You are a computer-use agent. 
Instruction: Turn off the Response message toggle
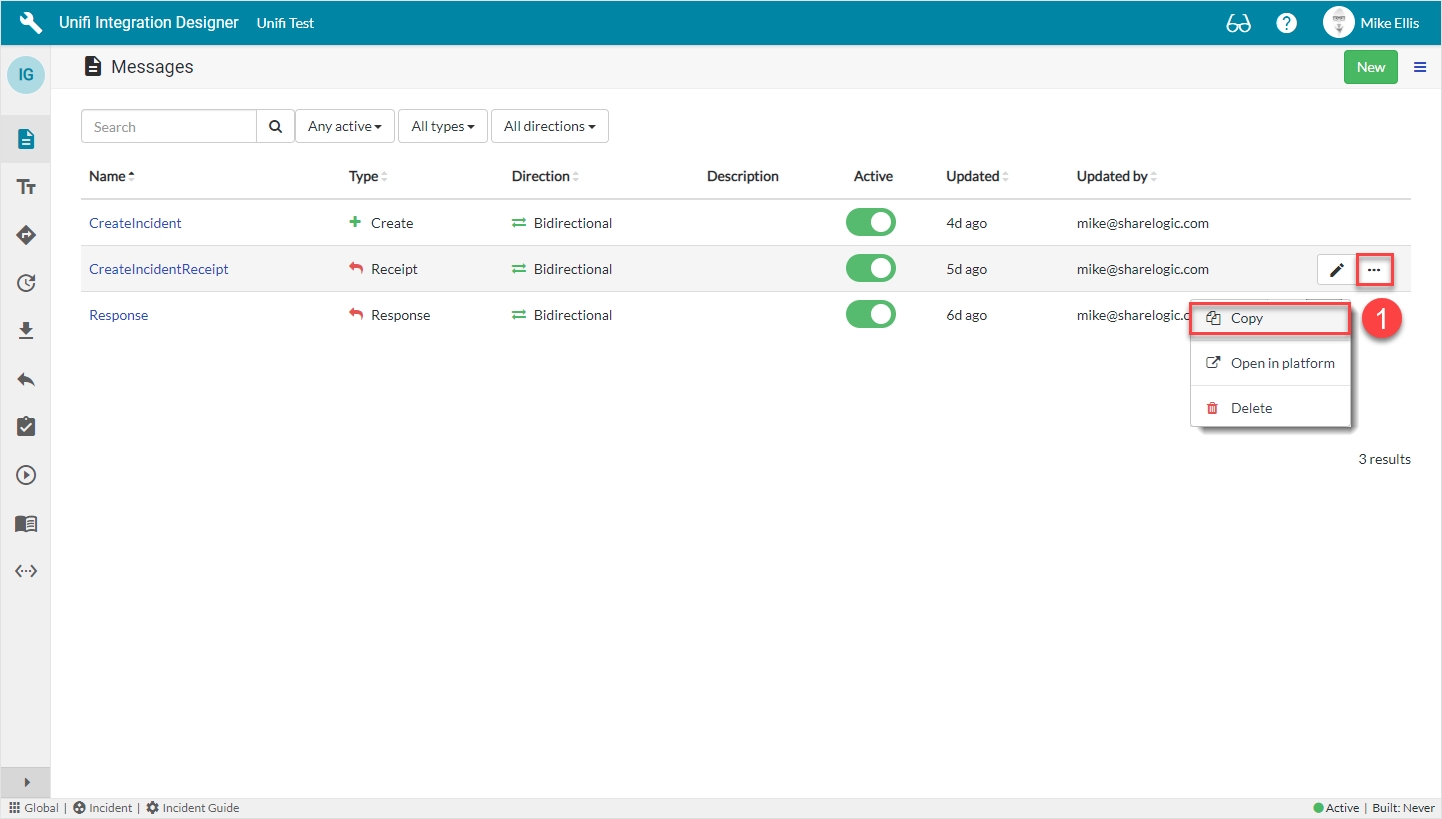coord(870,315)
